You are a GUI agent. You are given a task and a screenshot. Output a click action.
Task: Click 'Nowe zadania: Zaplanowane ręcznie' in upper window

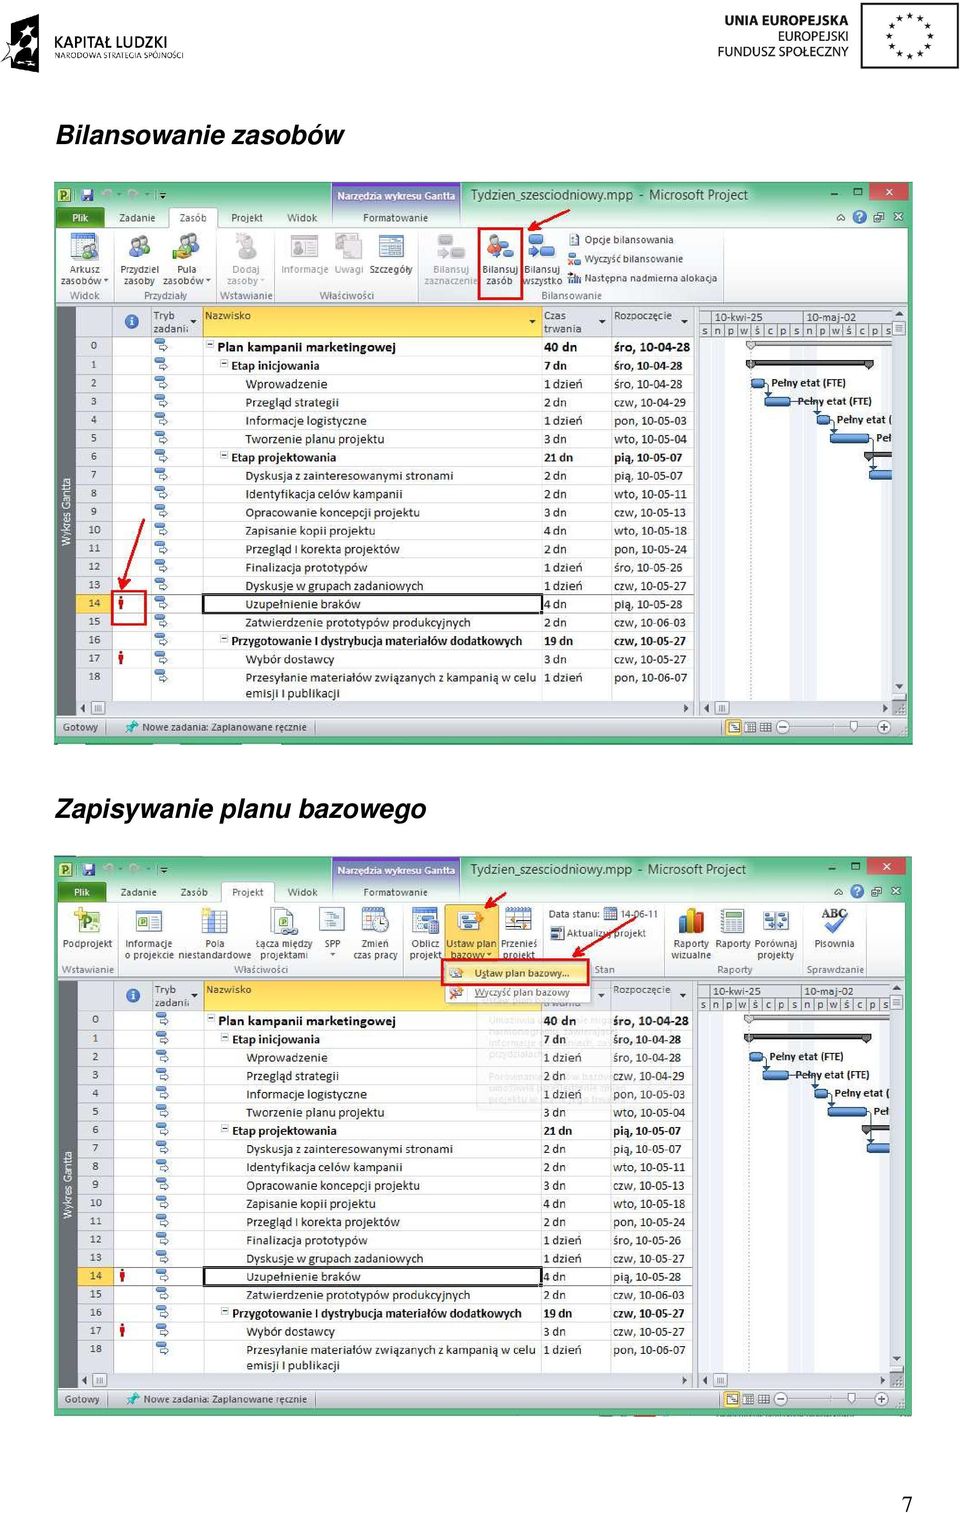216,727
